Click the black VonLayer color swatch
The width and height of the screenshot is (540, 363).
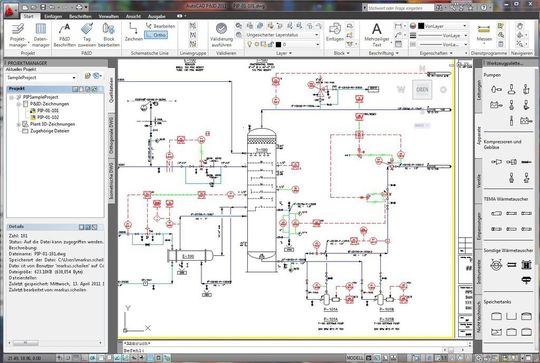(x=421, y=26)
